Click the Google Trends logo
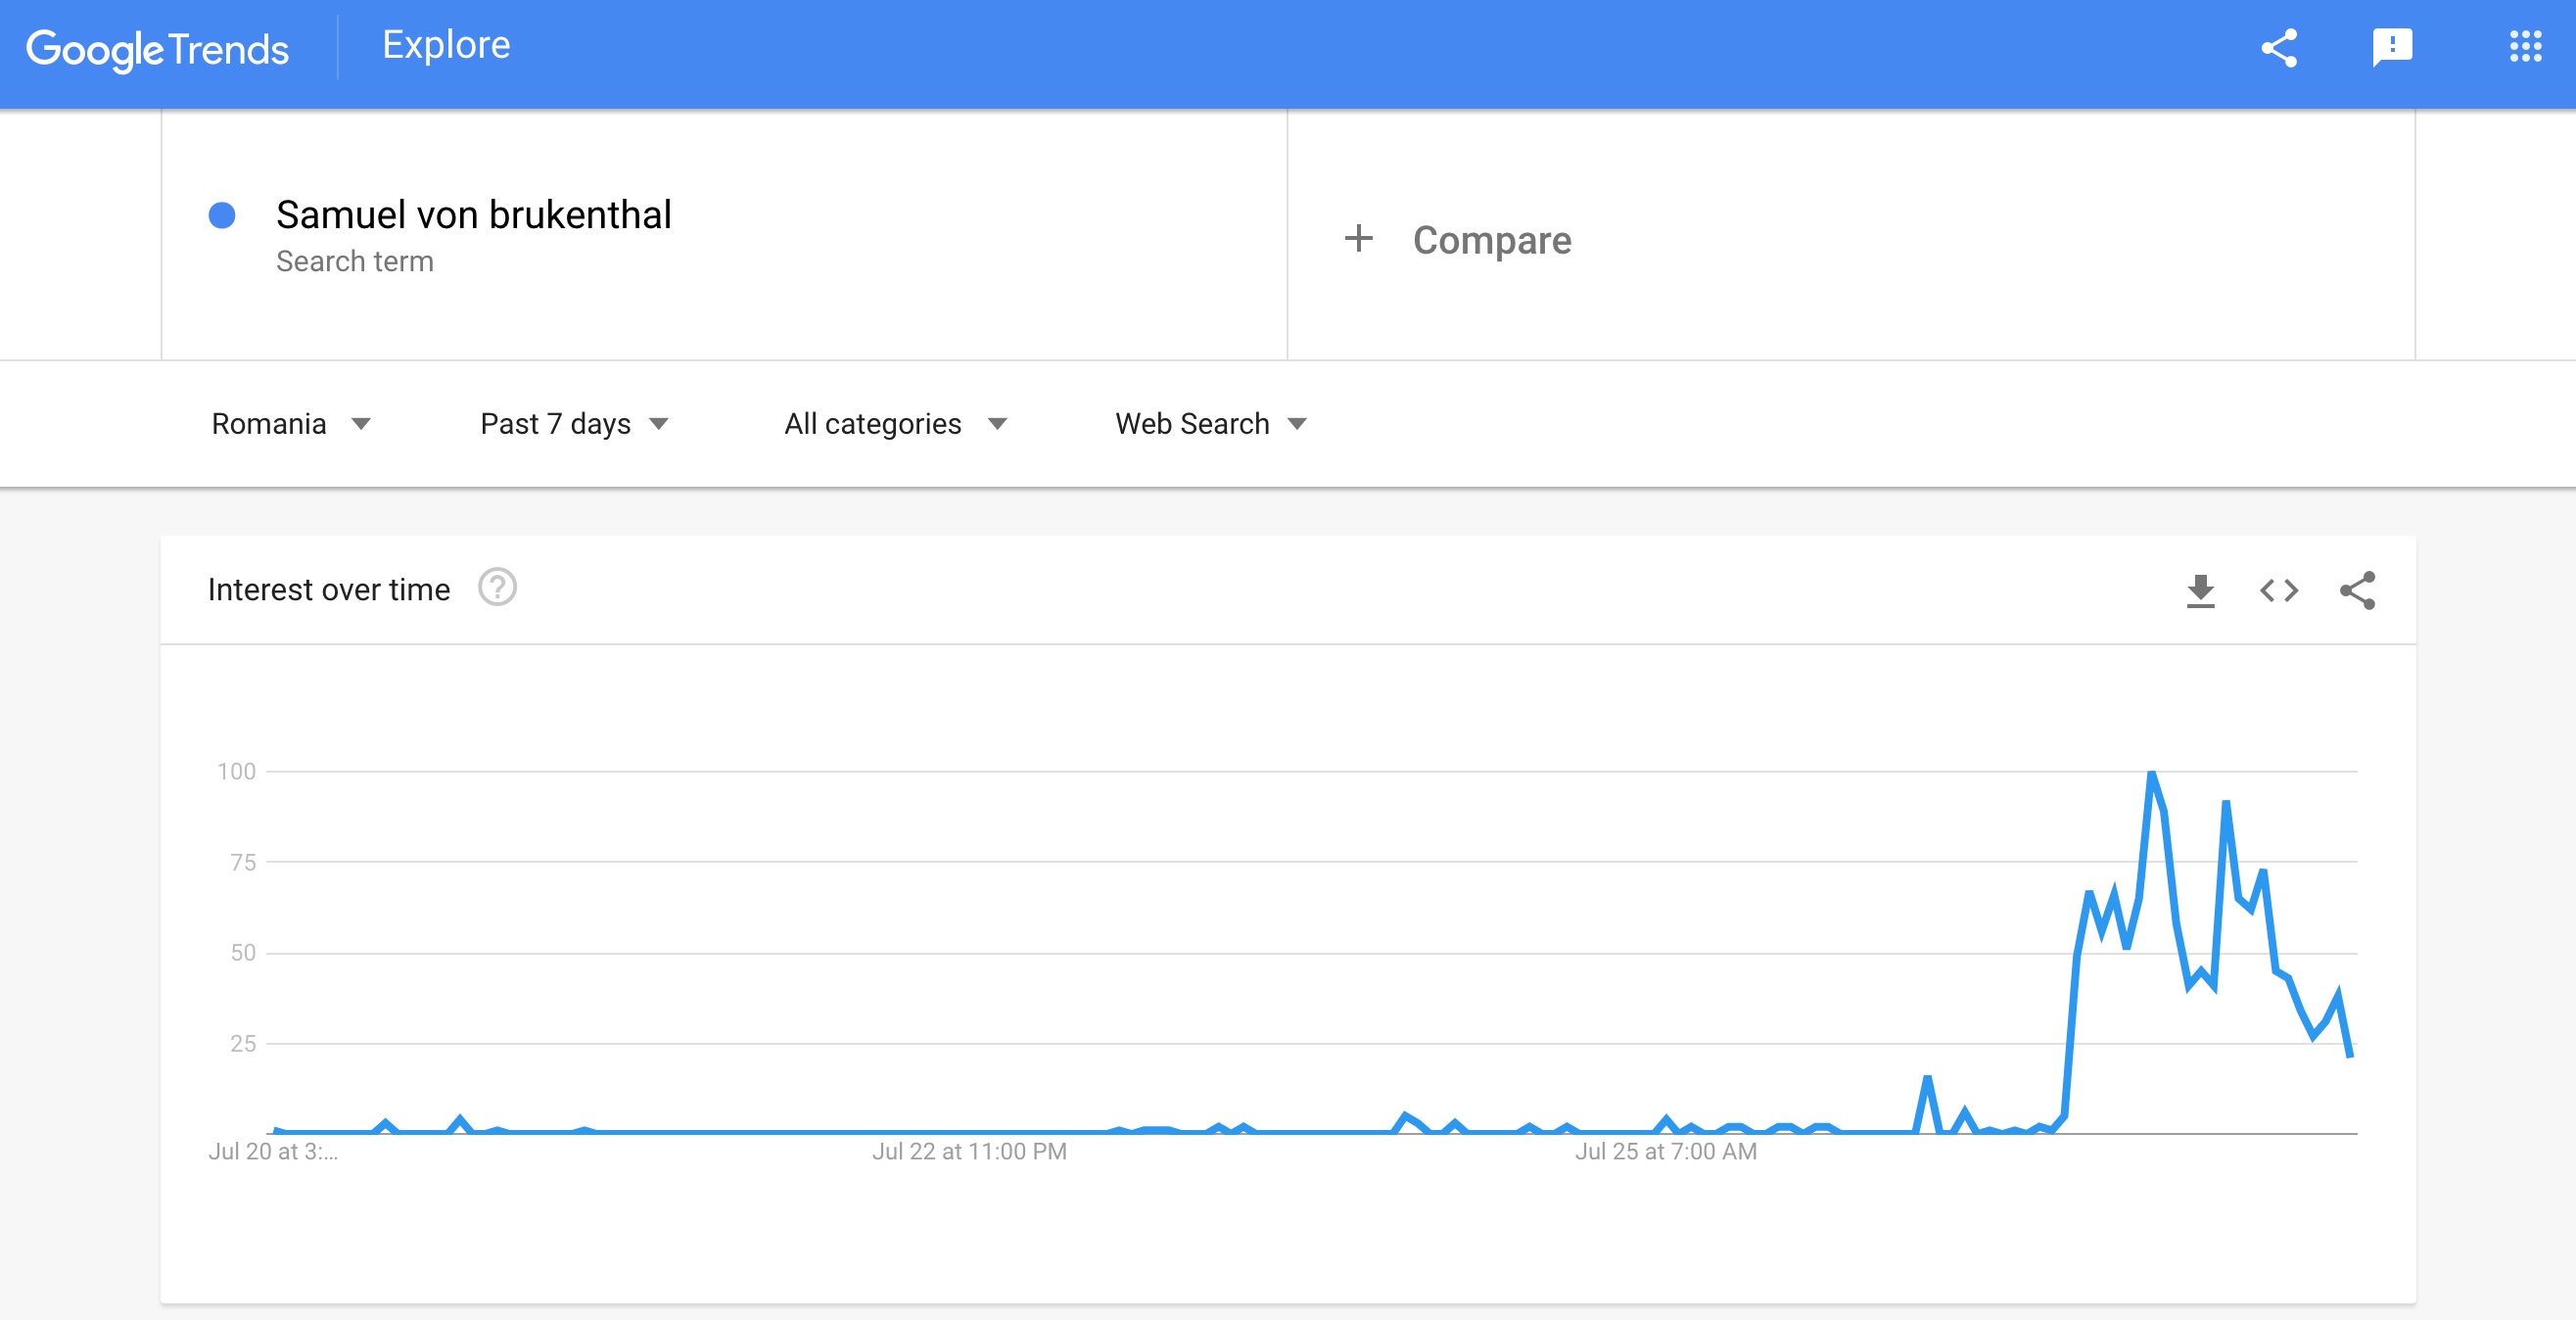This screenshot has height=1320, width=2576. click(x=157, y=49)
